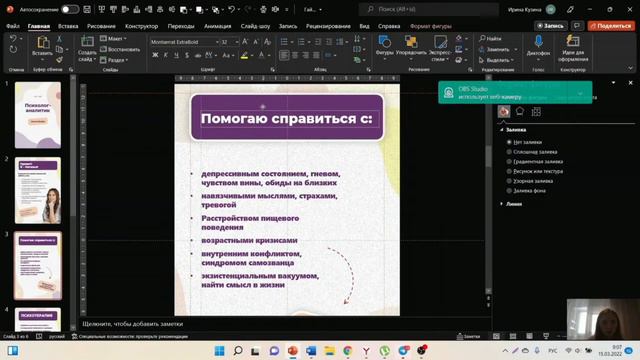Viewport: 640px width, 360px height.
Task: Open Word from the Windows taskbar
Action: point(311,351)
